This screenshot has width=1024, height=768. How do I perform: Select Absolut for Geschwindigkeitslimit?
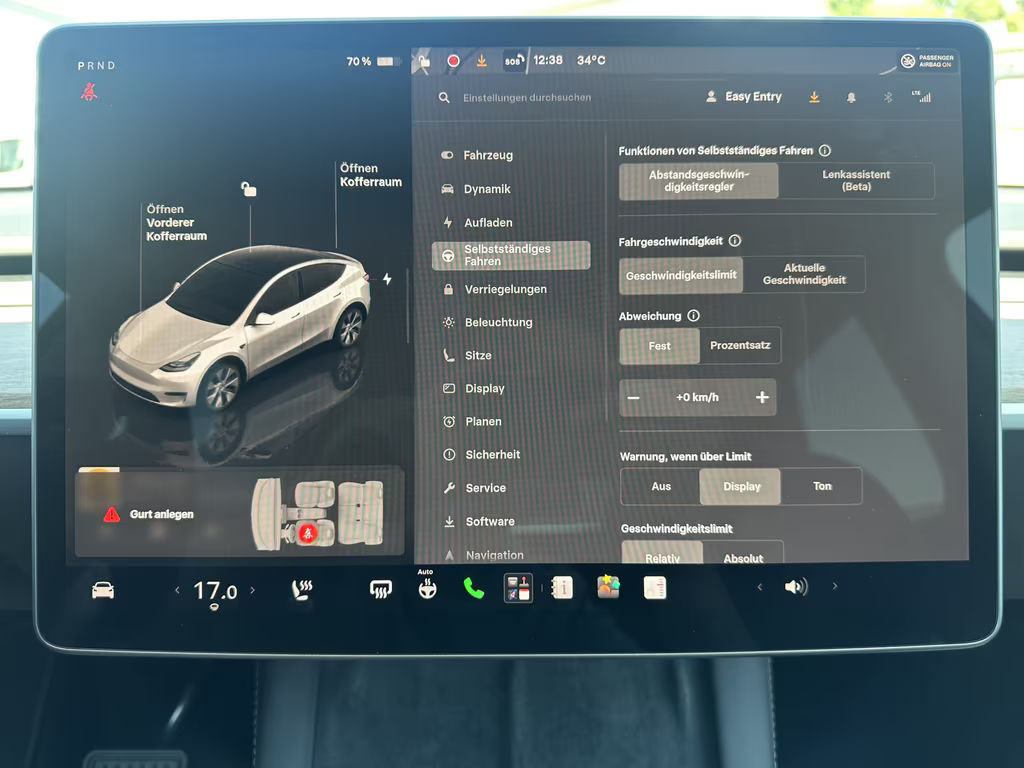(x=743, y=554)
